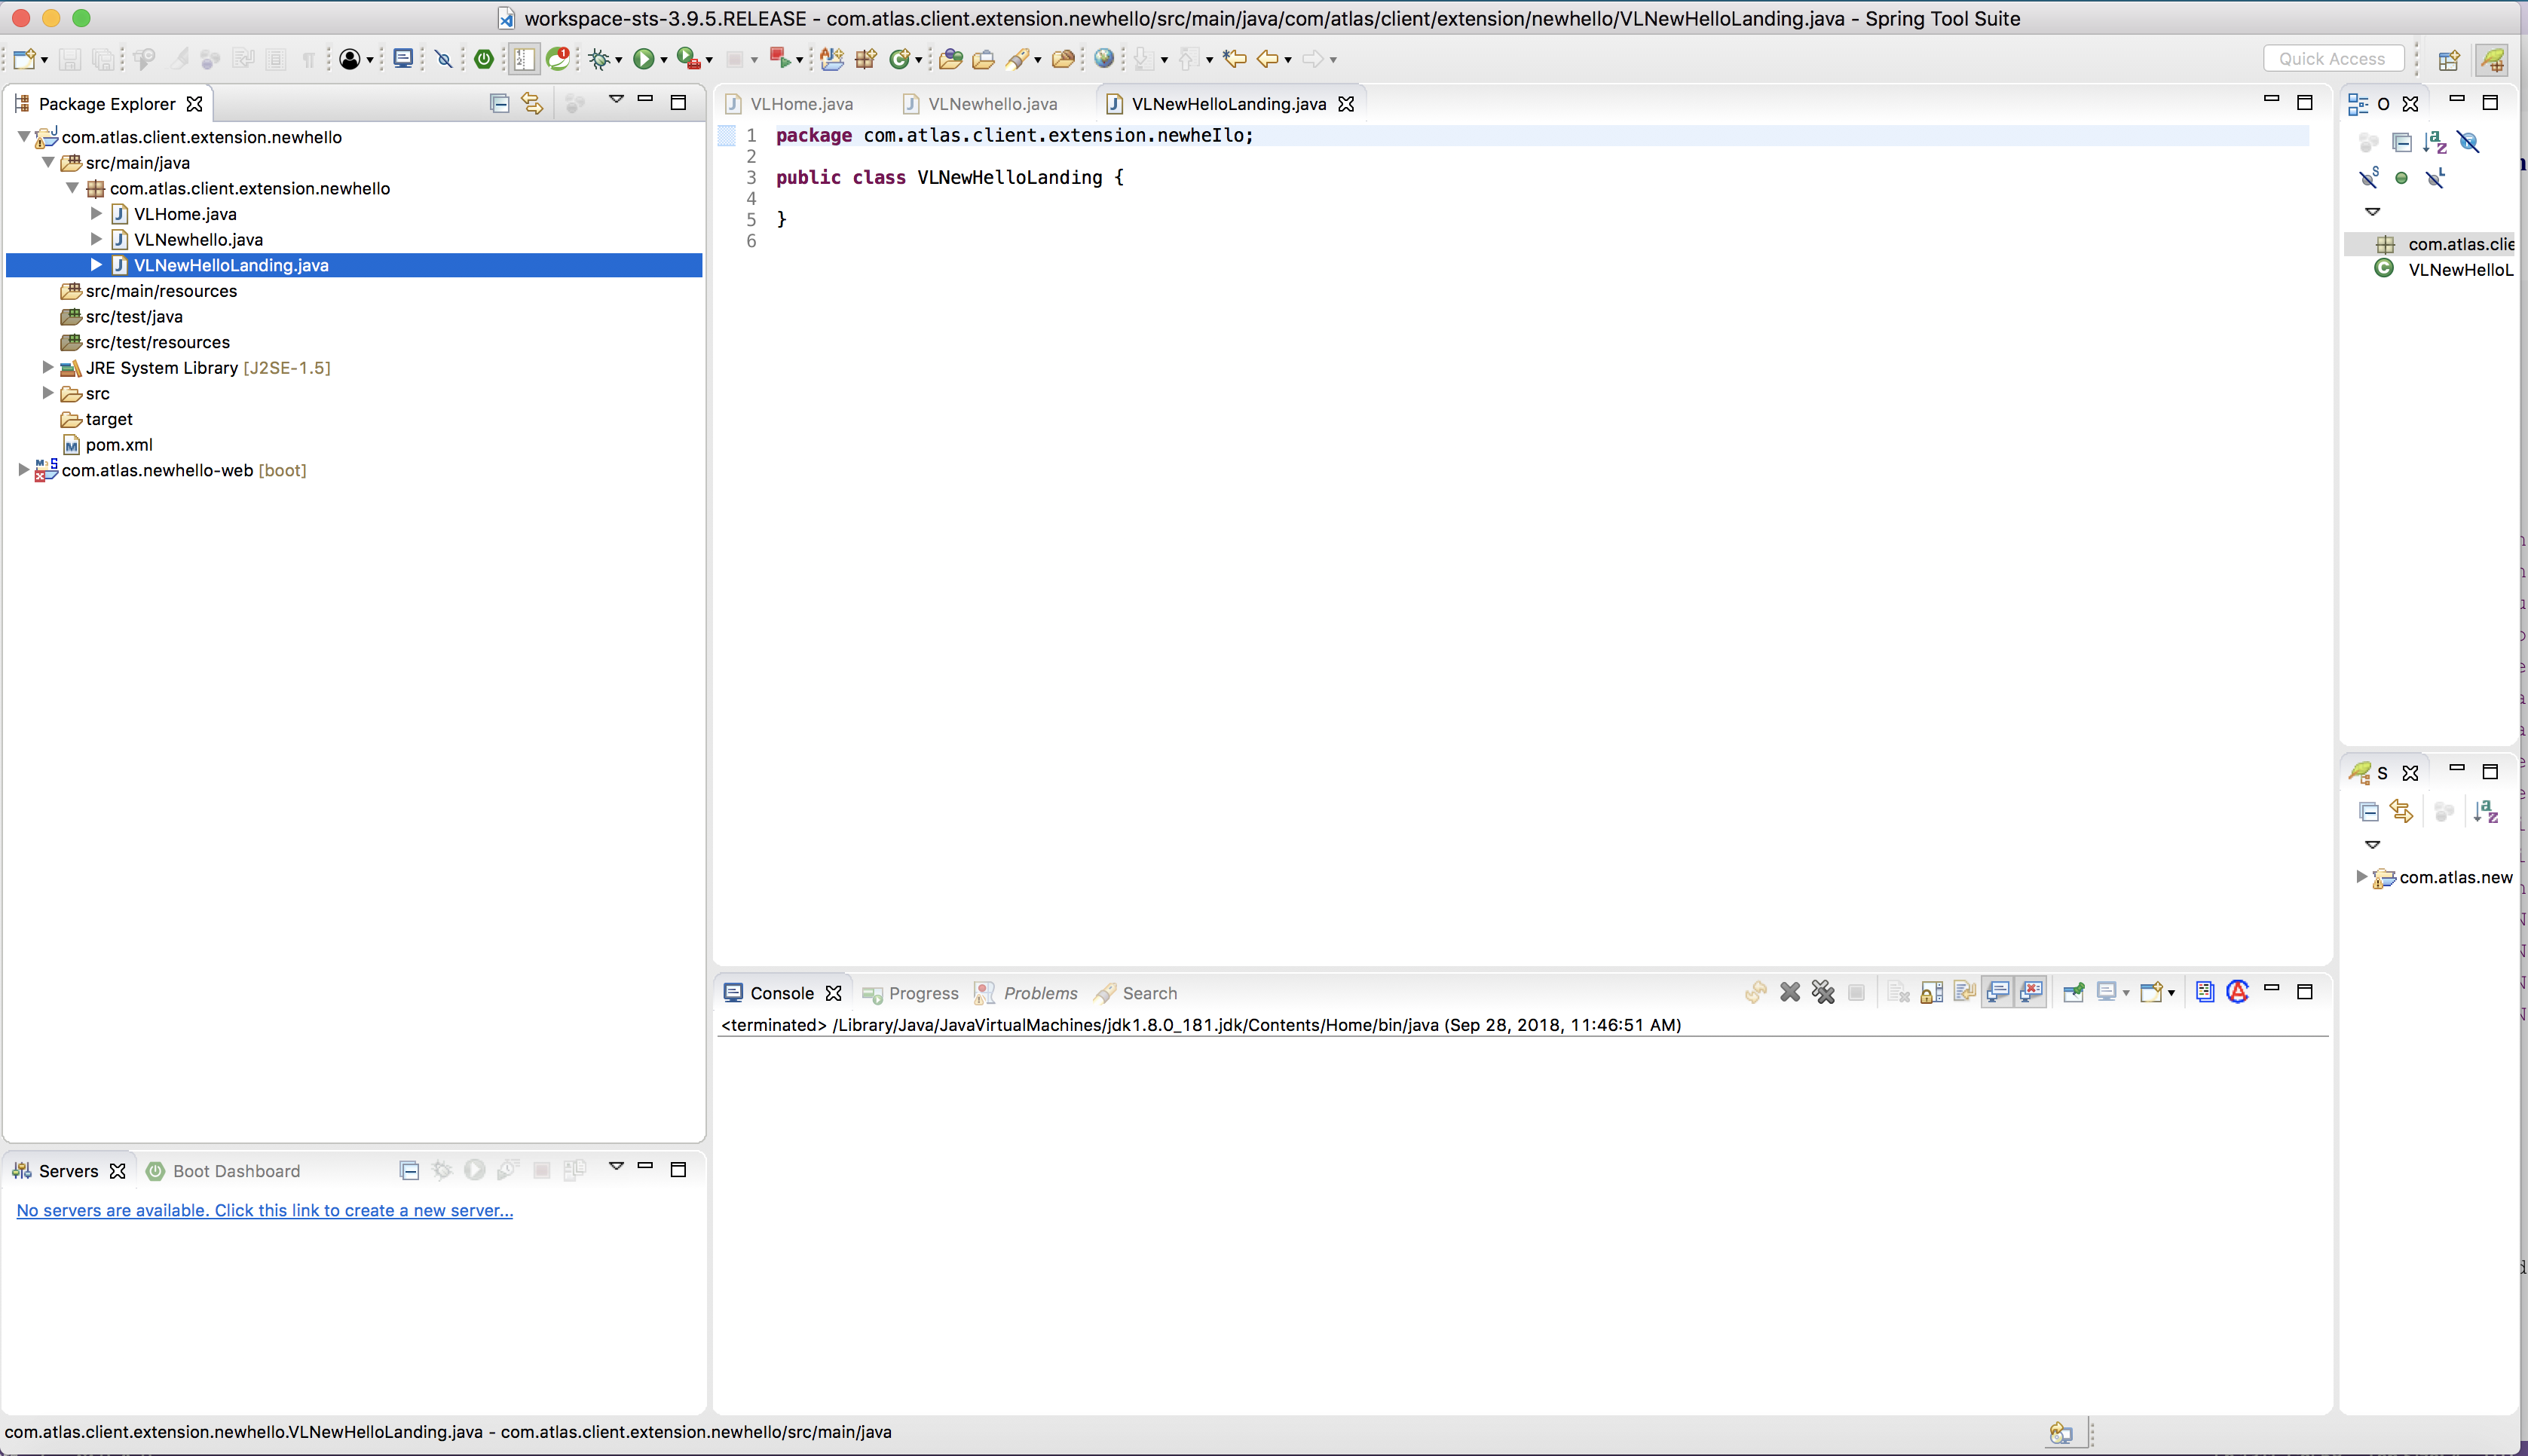Click the Debug bug icon

click(599, 59)
